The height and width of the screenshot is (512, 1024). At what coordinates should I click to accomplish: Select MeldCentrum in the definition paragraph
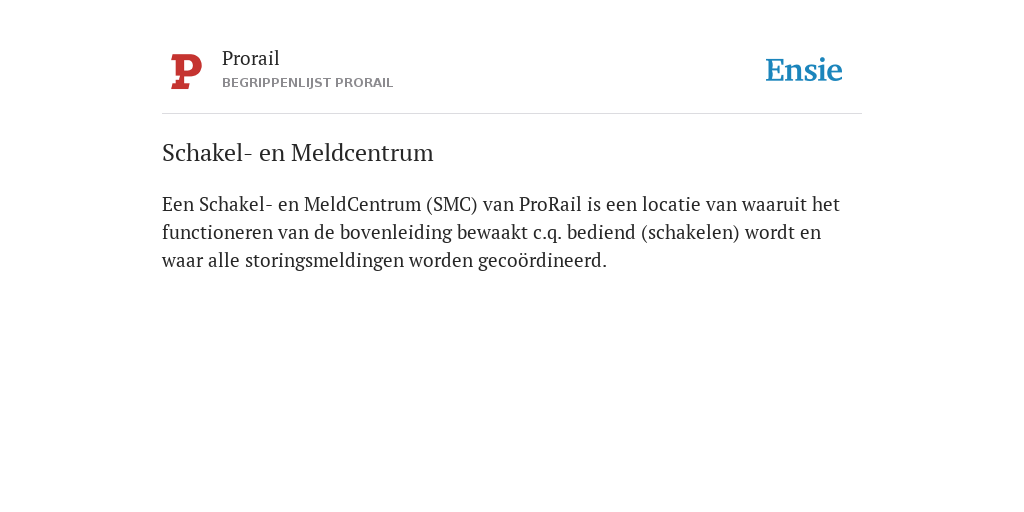[x=362, y=204]
